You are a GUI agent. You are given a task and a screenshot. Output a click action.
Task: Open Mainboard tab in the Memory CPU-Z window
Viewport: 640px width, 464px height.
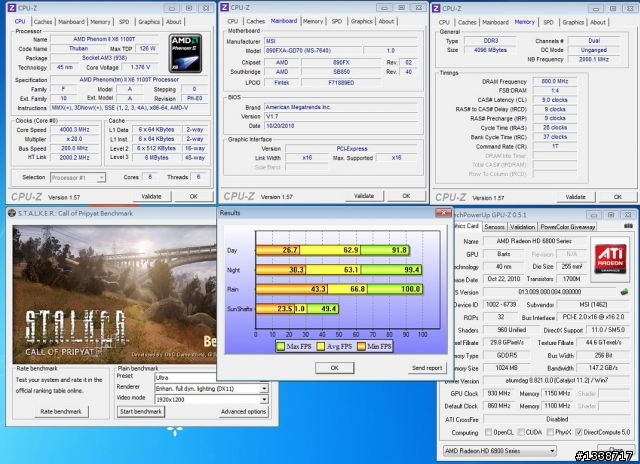click(495, 22)
